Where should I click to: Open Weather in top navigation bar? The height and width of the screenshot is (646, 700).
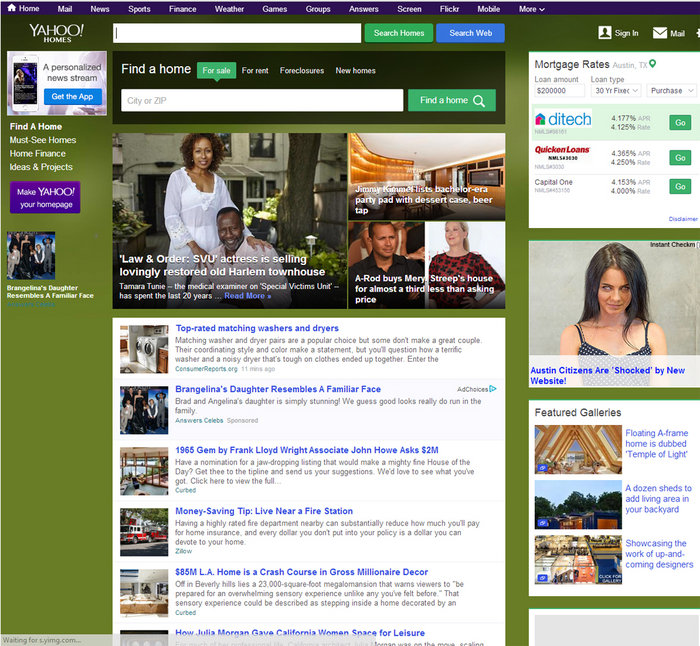tap(229, 9)
